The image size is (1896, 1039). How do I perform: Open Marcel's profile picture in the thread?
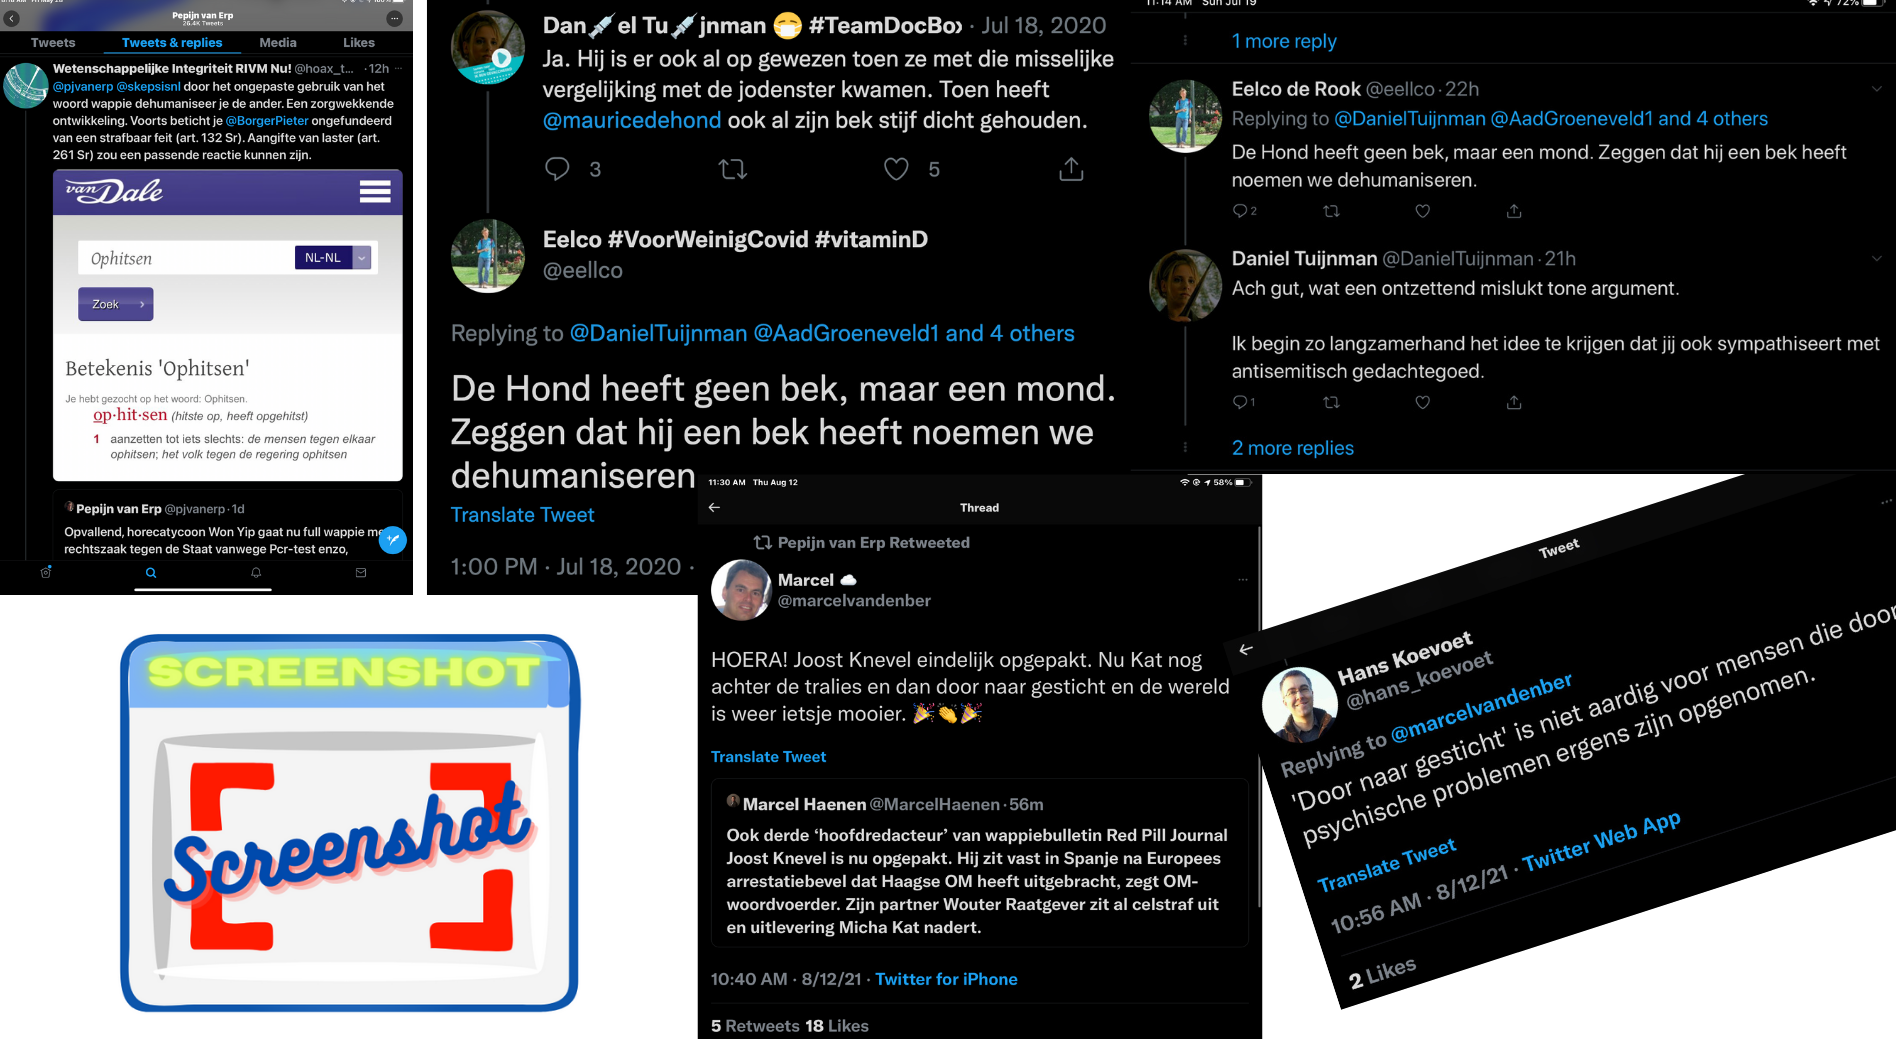pyautogui.click(x=741, y=590)
